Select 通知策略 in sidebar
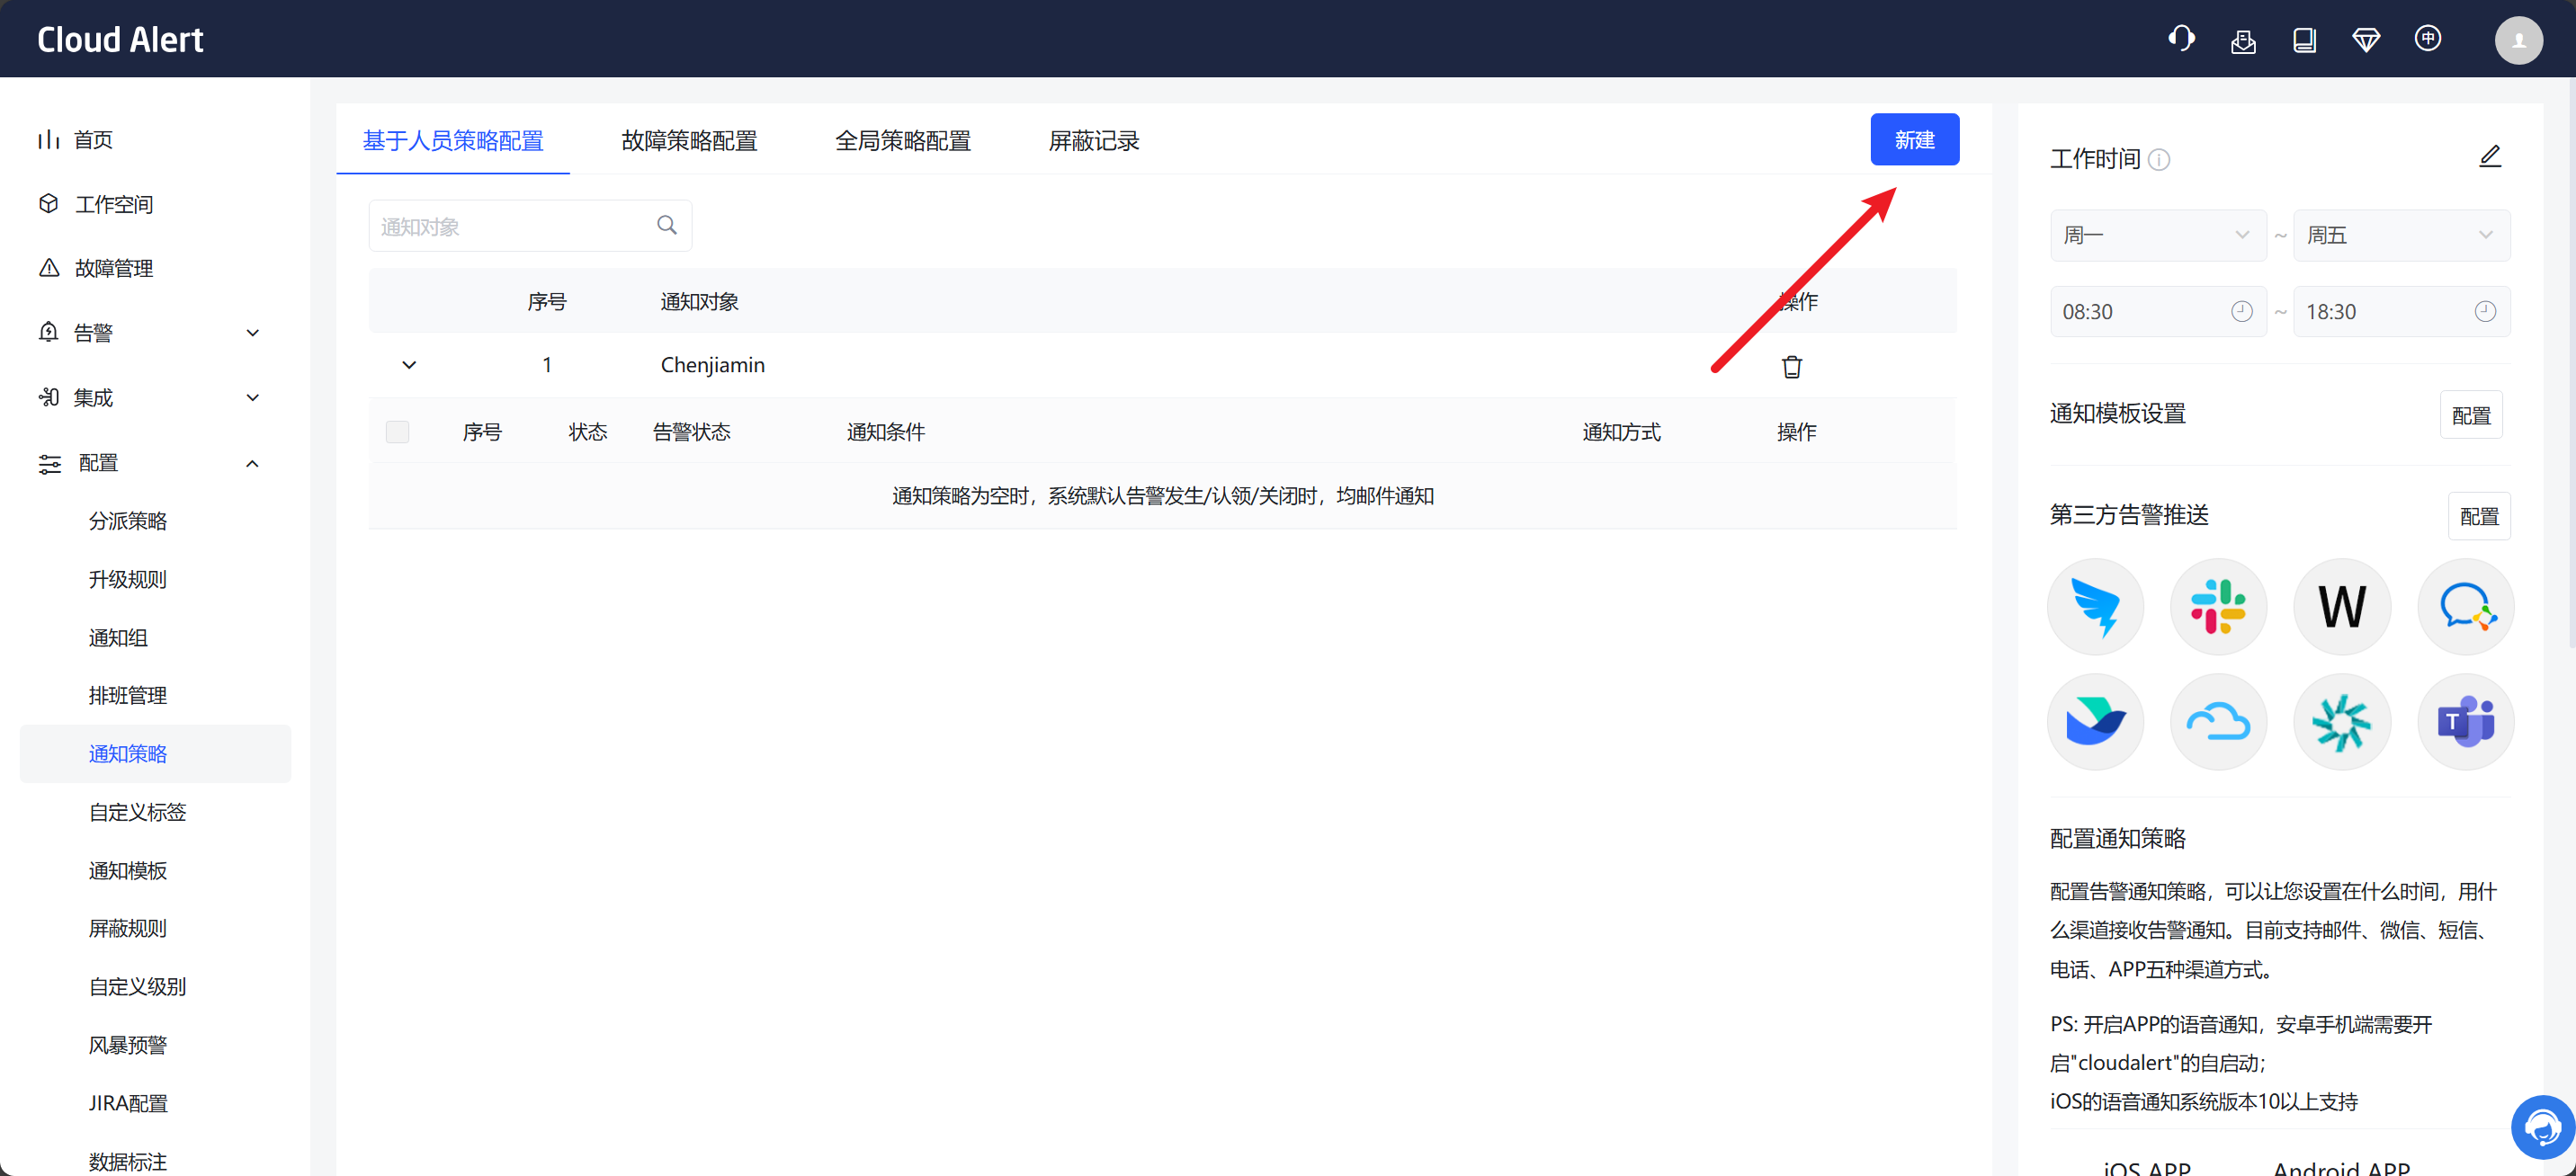Screen dimensions: 2576x1176 pos(155,754)
